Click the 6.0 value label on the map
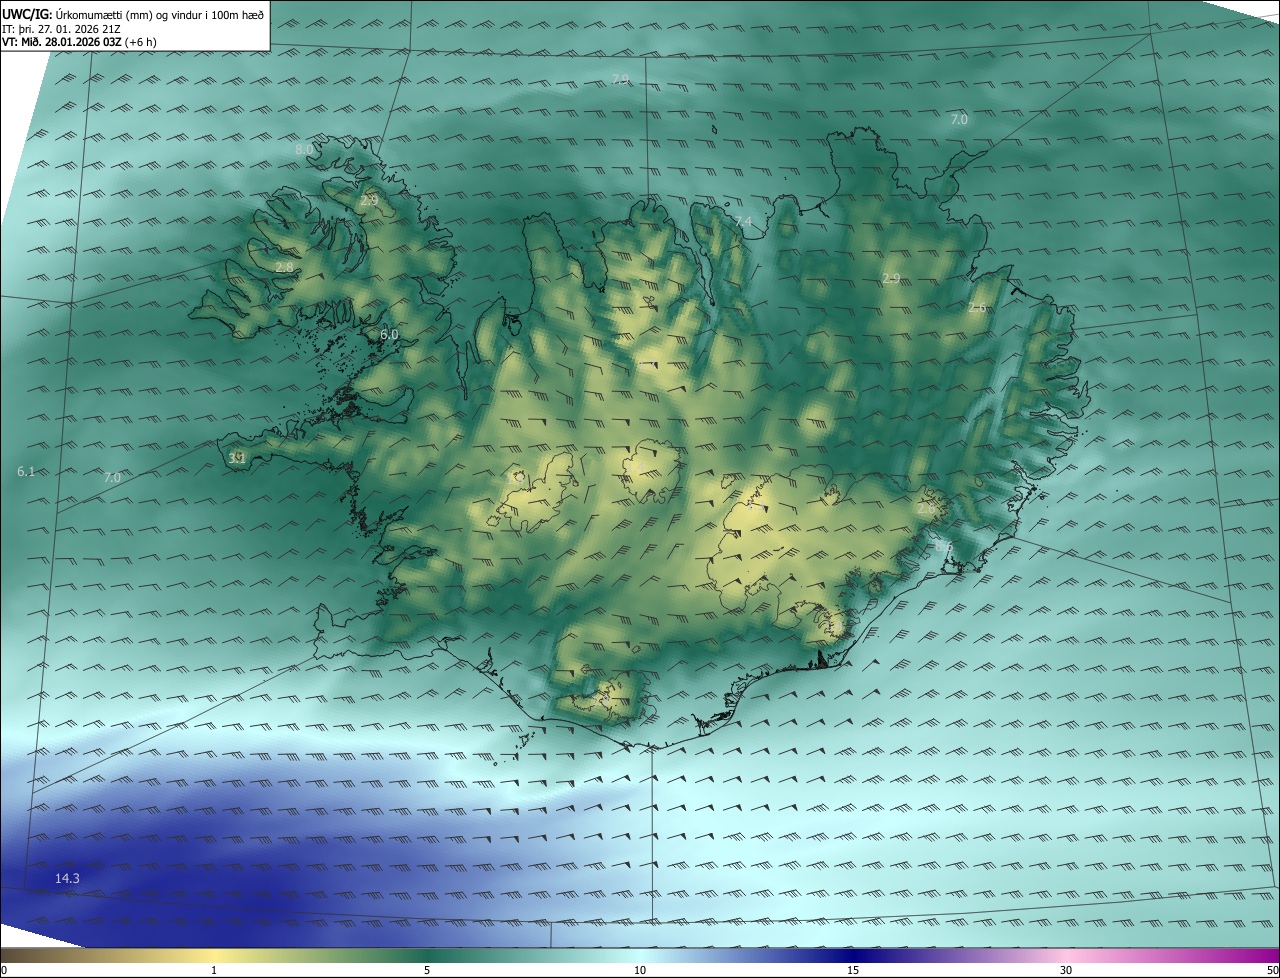 pos(389,334)
